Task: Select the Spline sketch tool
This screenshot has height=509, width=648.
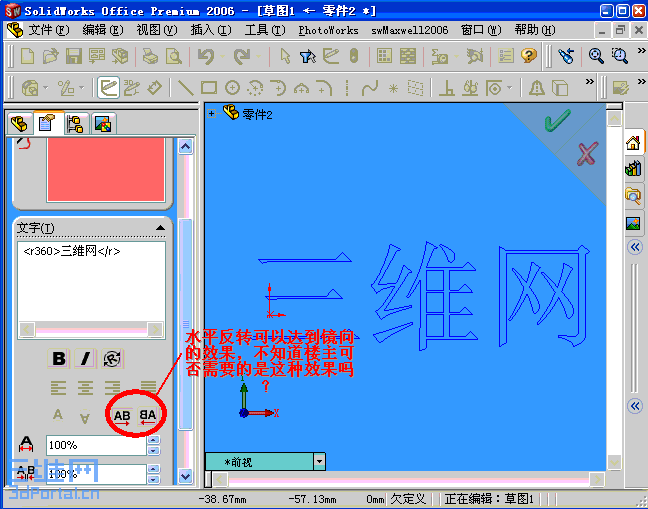Action: pyautogui.click(x=369, y=88)
